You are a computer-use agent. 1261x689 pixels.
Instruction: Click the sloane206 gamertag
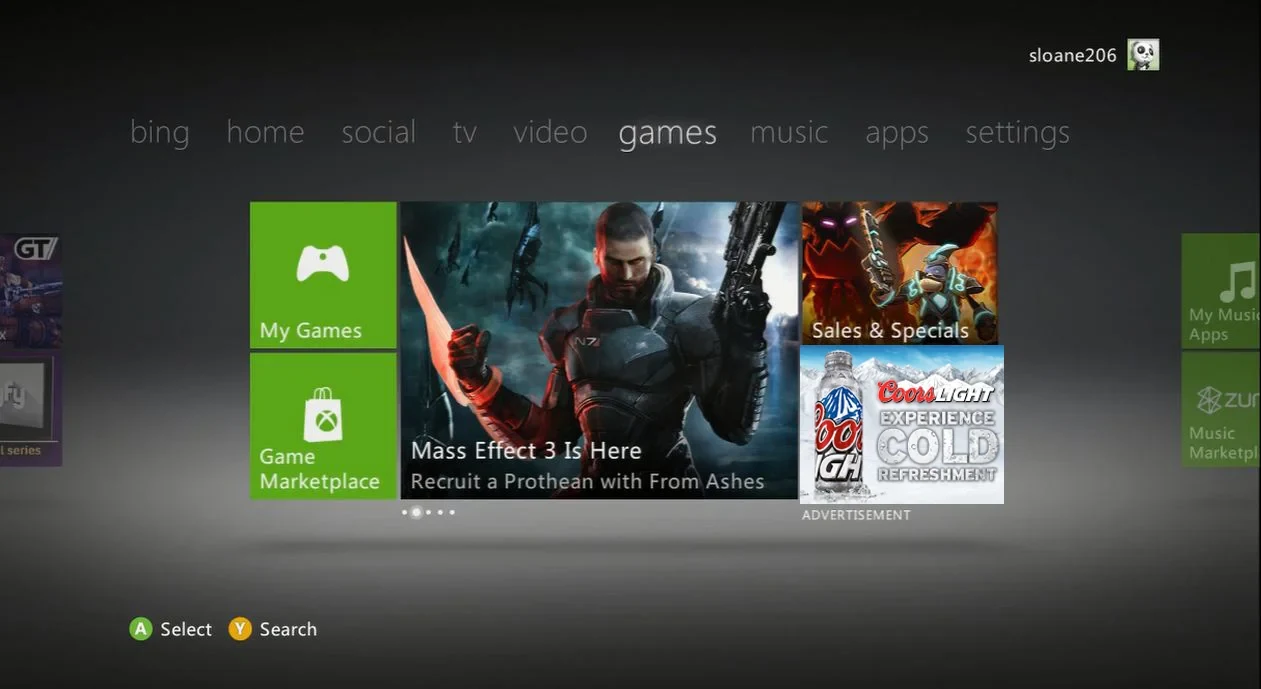(x=1072, y=56)
